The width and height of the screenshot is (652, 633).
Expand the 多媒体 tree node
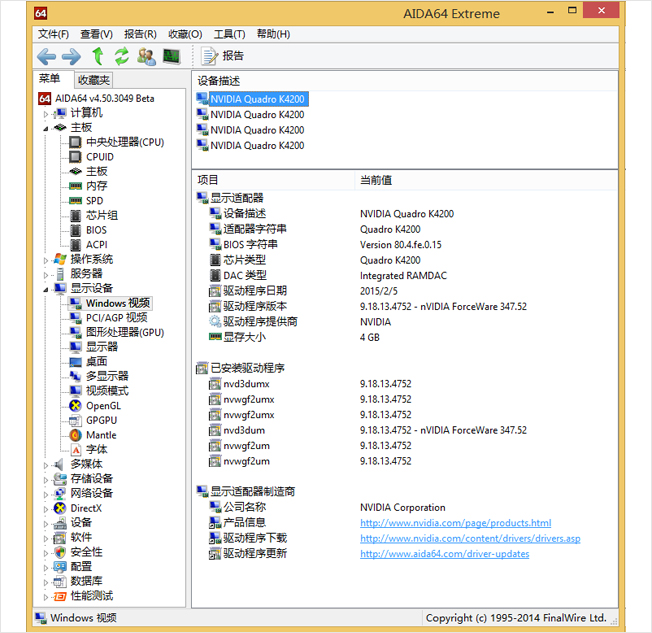click(46, 465)
